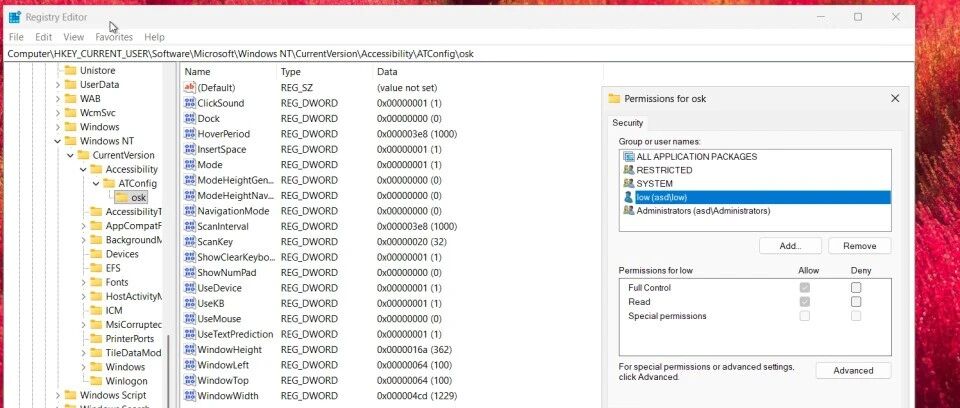Toggle the Allow checkbox for Read
The width and height of the screenshot is (960, 408).
pyautogui.click(x=804, y=301)
